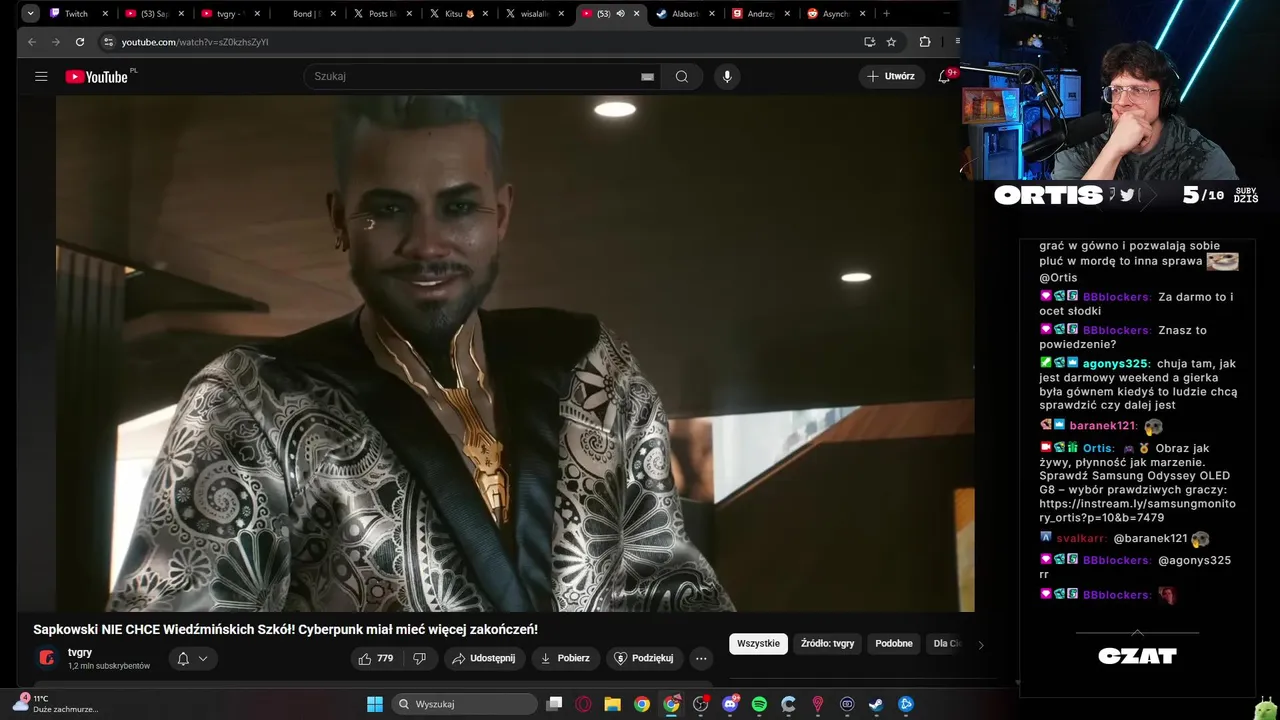Close the Posts X tab
Screen dimensions: 1280x720
[408, 14]
